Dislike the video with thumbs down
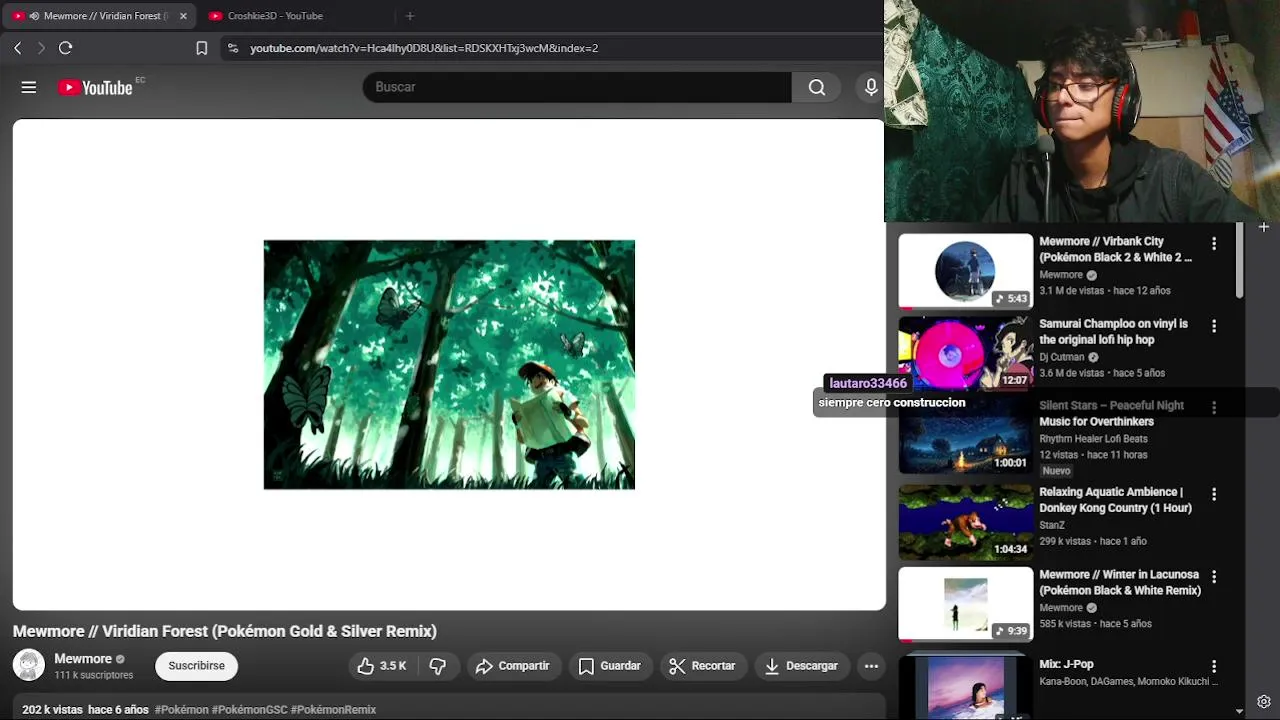Viewport: 1280px width, 720px height. 438,666
